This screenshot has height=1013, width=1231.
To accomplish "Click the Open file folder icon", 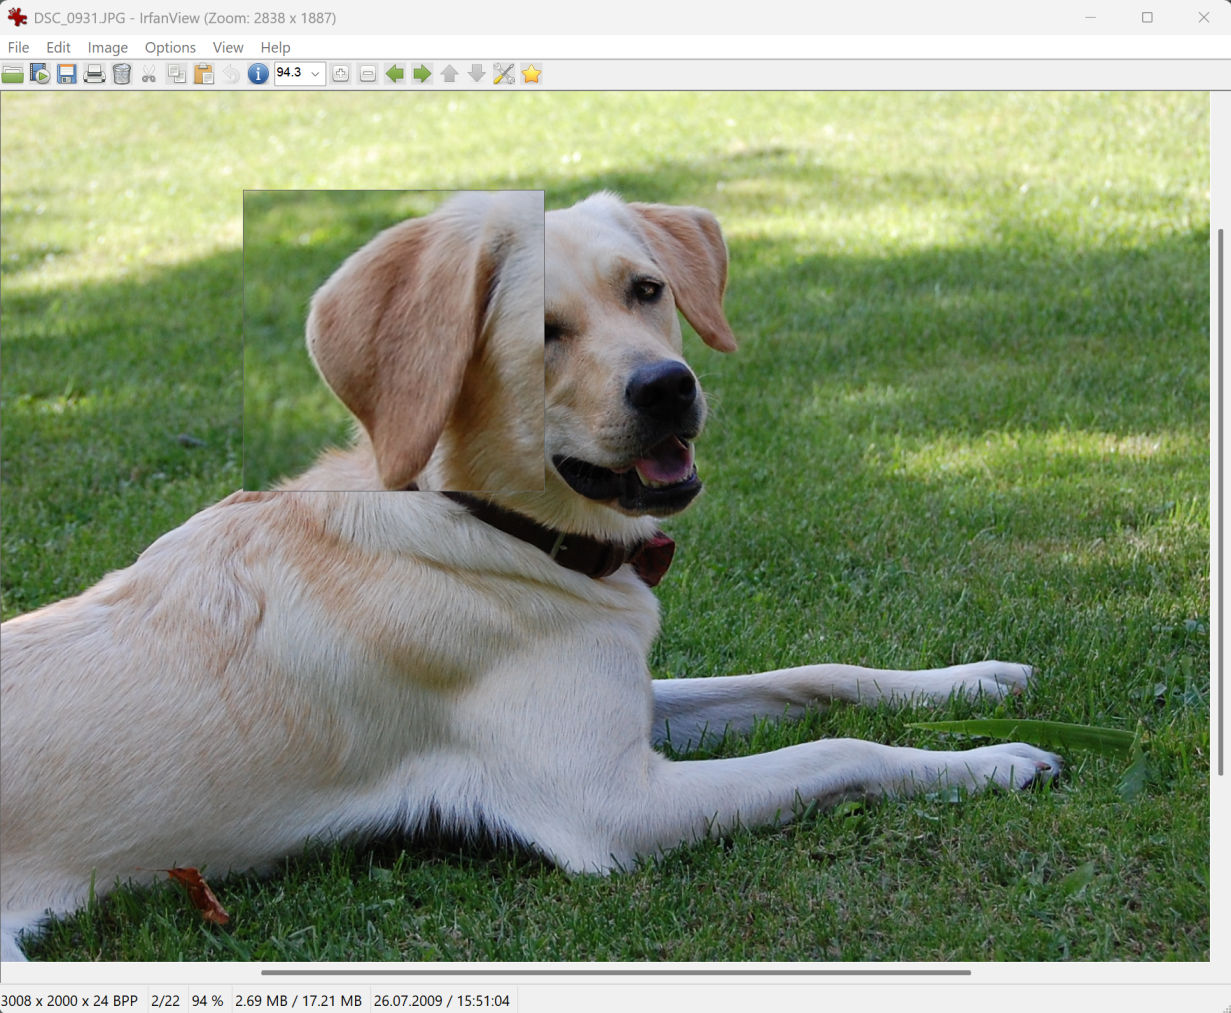I will 13,74.
